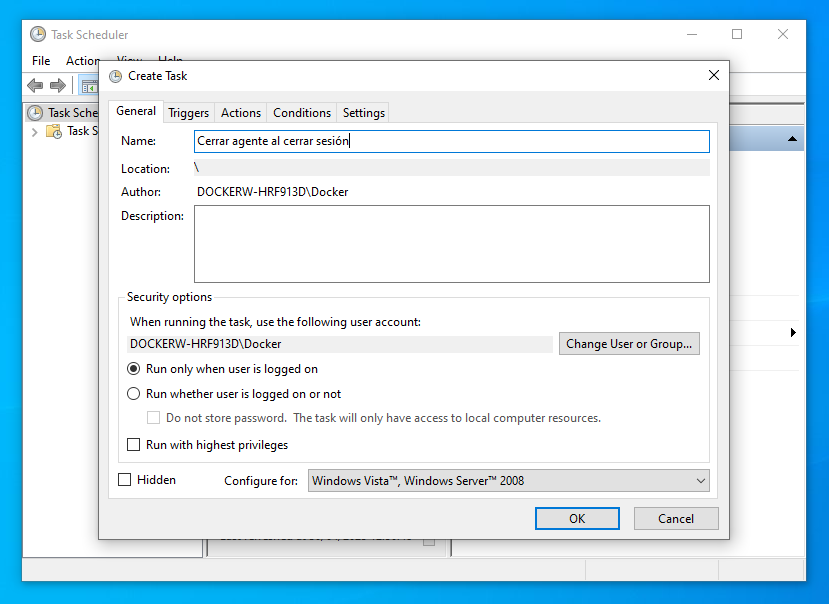Screen dimensions: 829x604
Task: Collapse the Actions pane section arrow
Action: click(792, 139)
